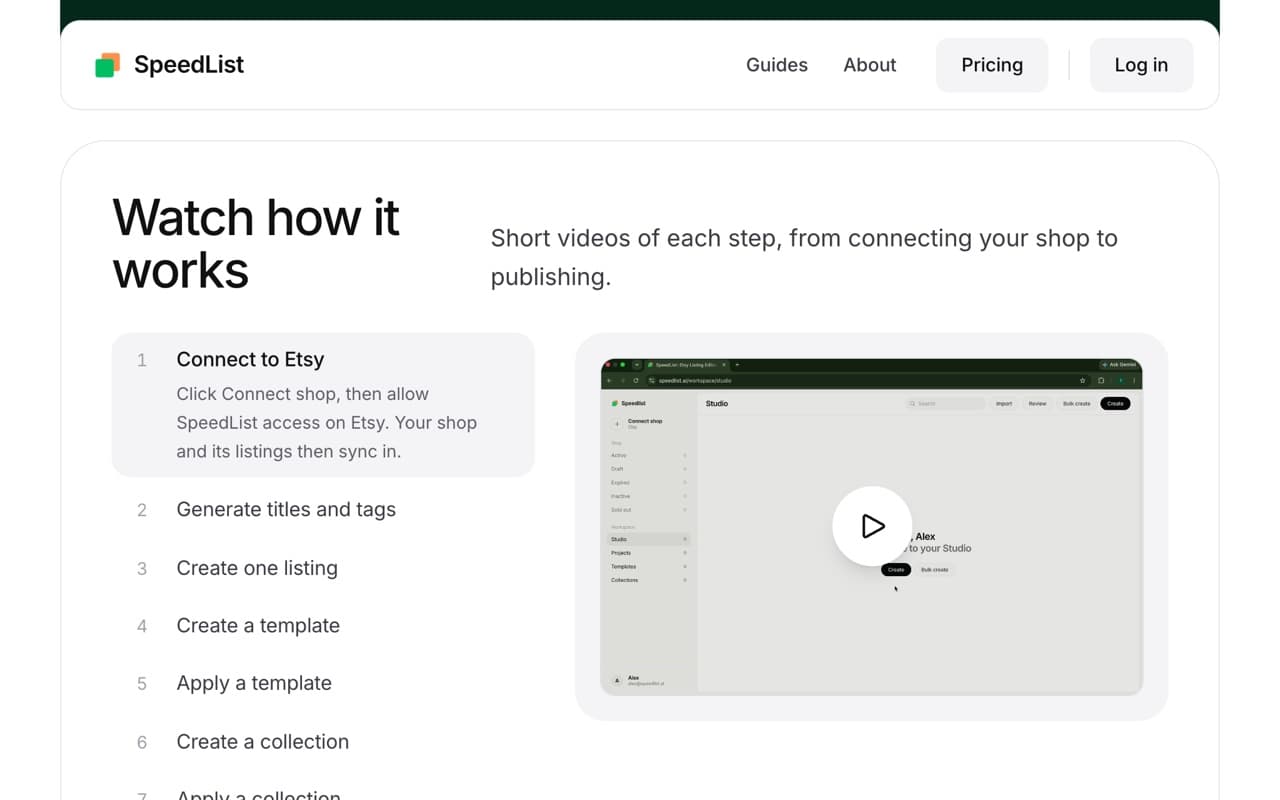The image size is (1280, 800).
Task: Click the Log in button
Action: 1141,65
